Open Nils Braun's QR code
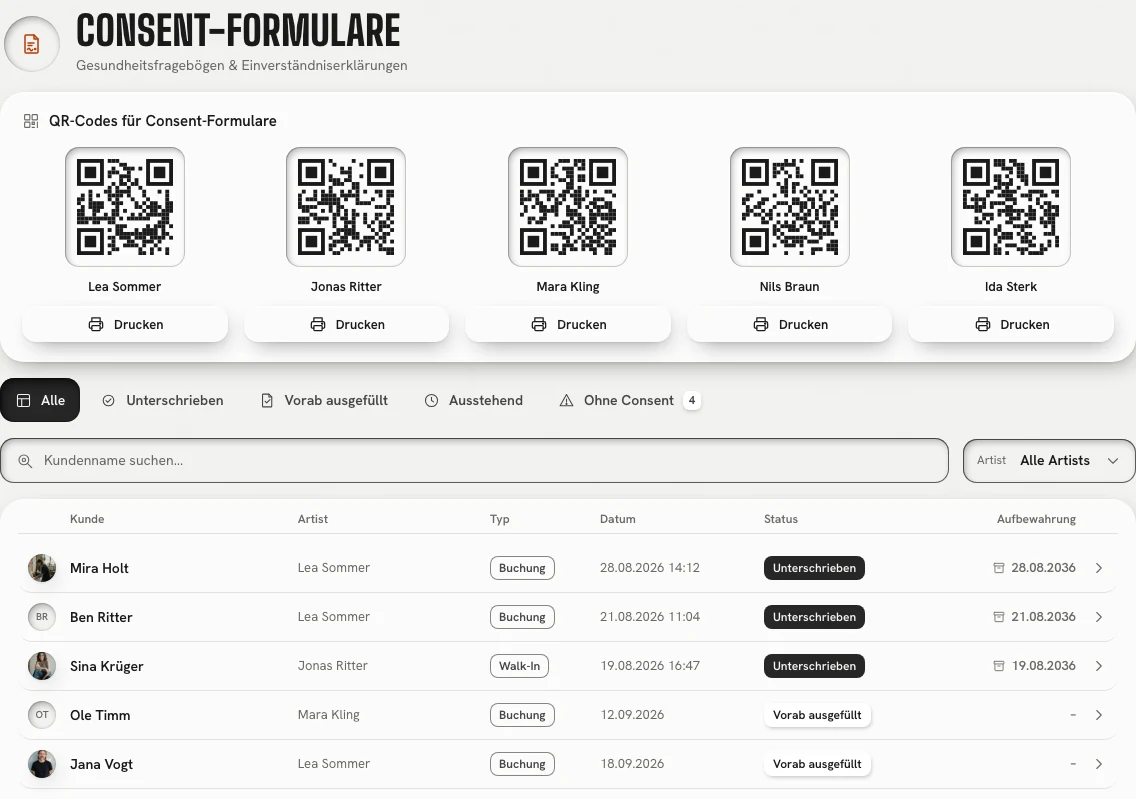1136x799 pixels. pyautogui.click(x=790, y=207)
